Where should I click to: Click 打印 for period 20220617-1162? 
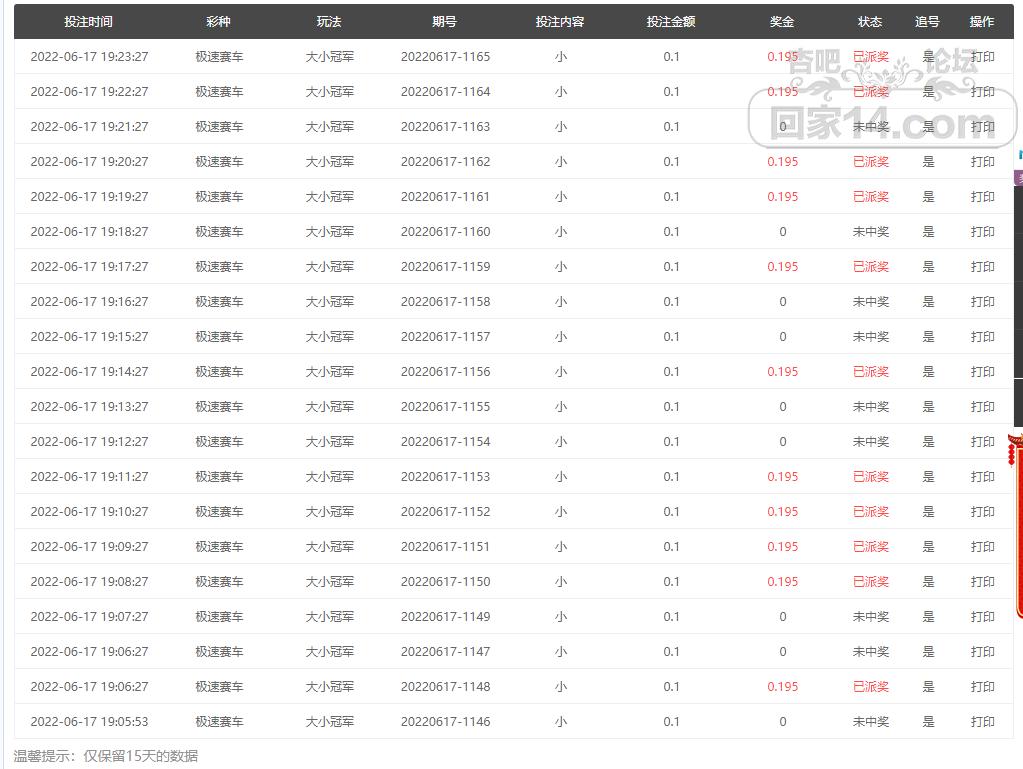tap(982, 162)
